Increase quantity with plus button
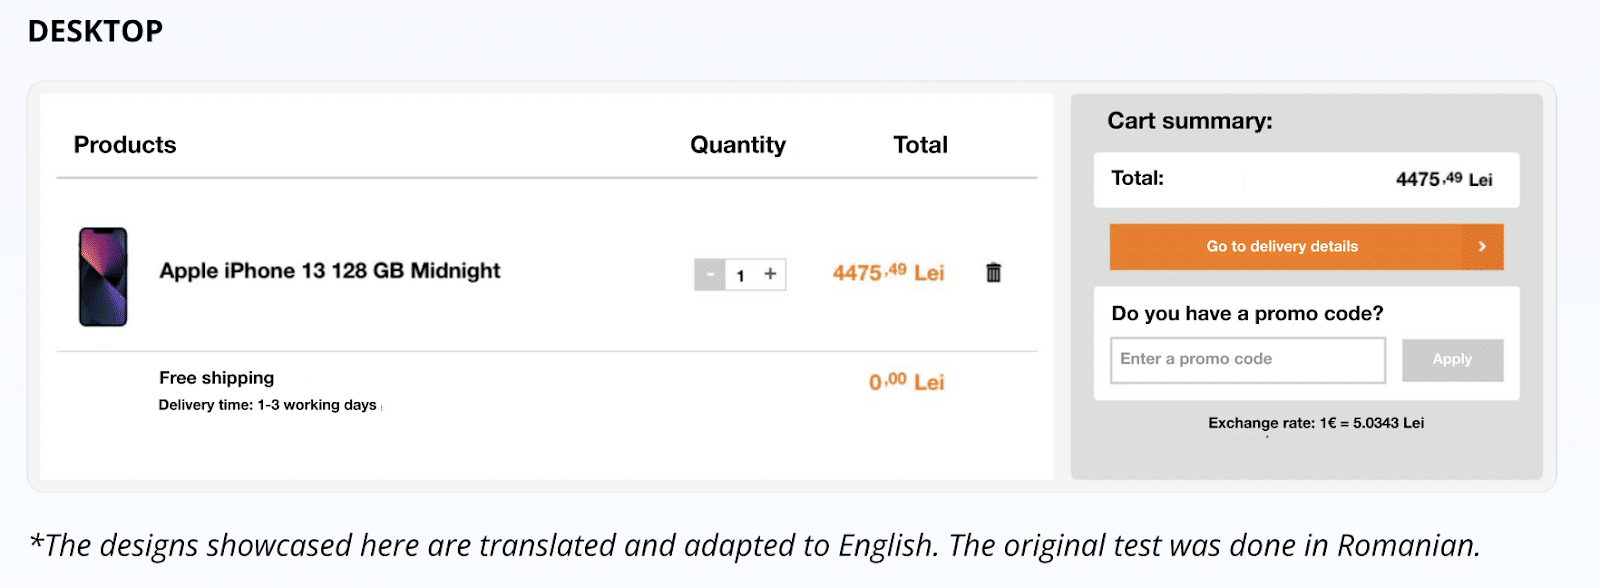This screenshot has height=588, width=1600. [770, 274]
